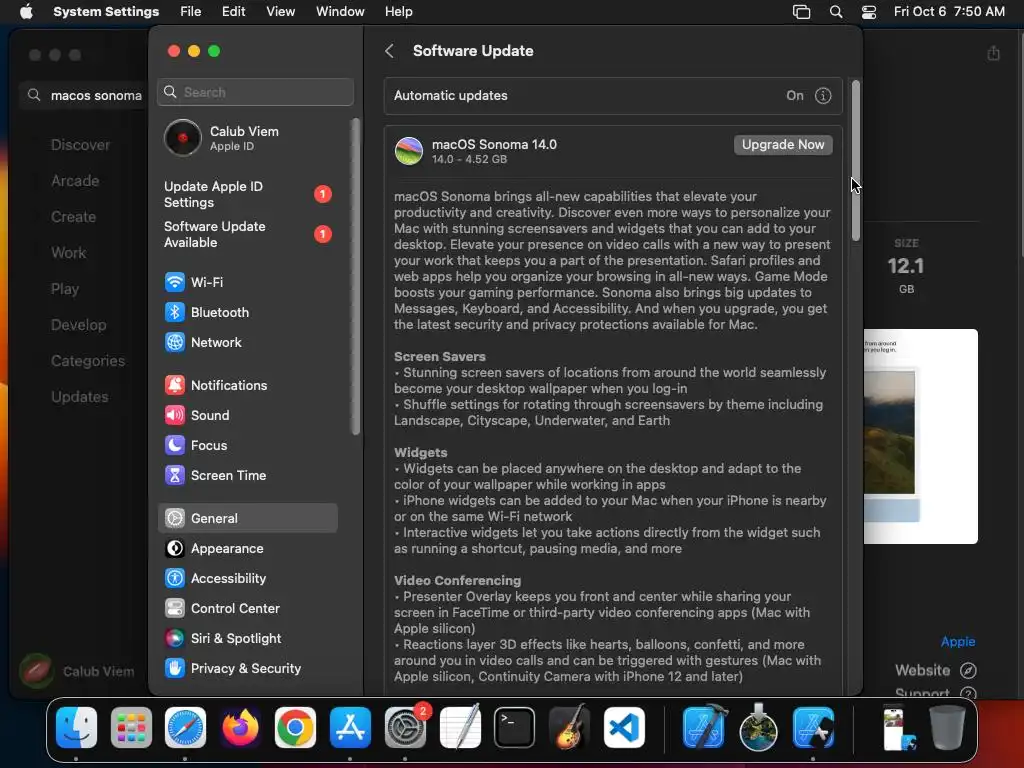This screenshot has height=768, width=1024.
Task: Select General in the sidebar
Action: point(248,519)
